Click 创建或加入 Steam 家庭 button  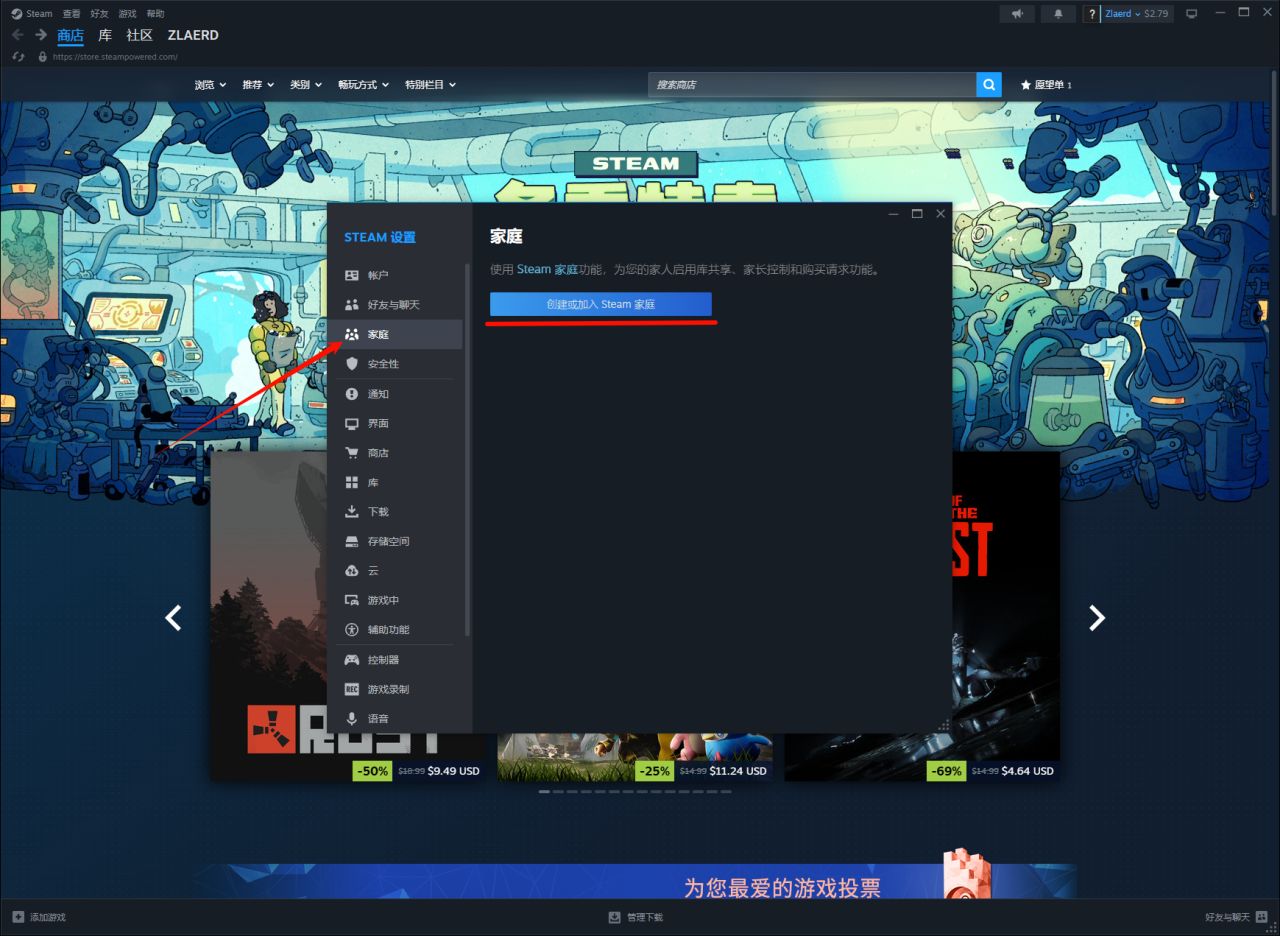coord(600,304)
